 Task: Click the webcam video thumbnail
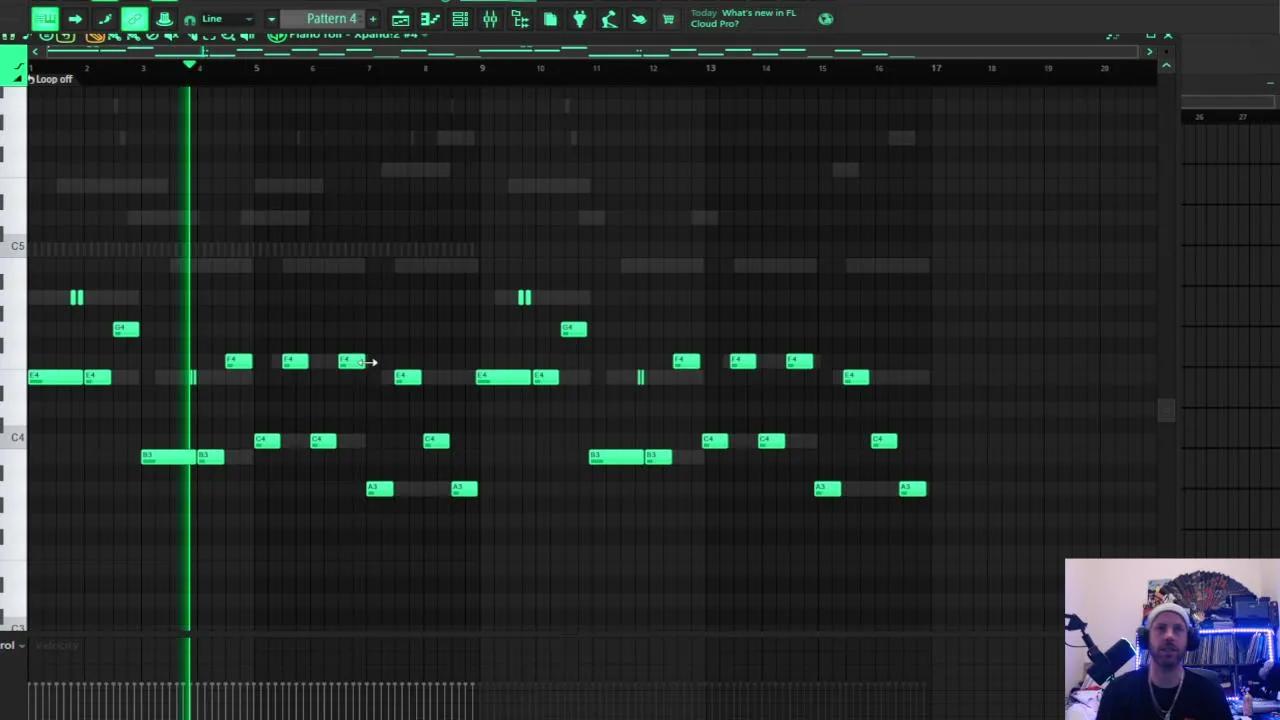tap(1172, 639)
